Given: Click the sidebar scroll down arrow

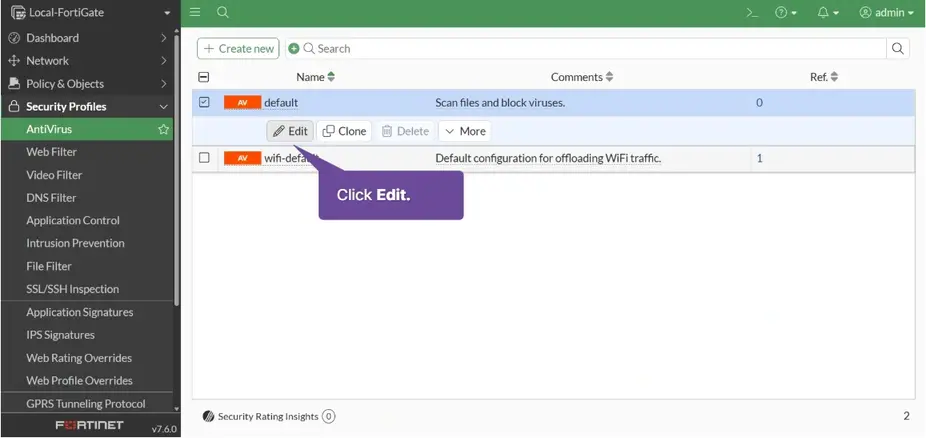Looking at the screenshot, I should pos(177,408).
